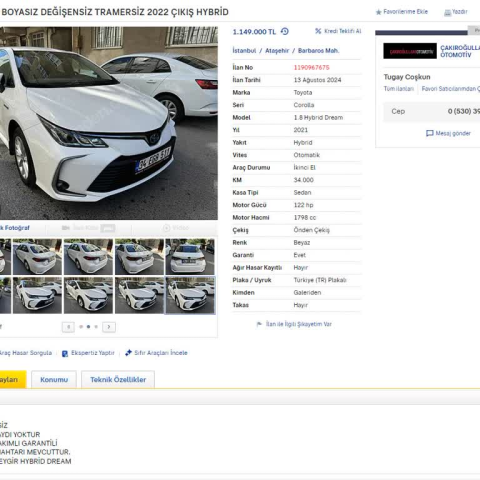This screenshot has height=480, width=480.
Task: Click the printer icon next to Yazdır
Action: (447, 13)
